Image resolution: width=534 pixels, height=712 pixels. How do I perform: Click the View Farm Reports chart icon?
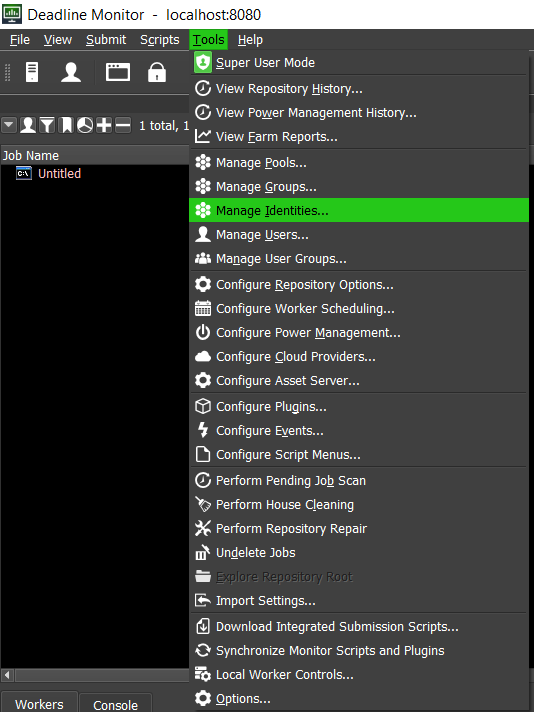(x=203, y=137)
